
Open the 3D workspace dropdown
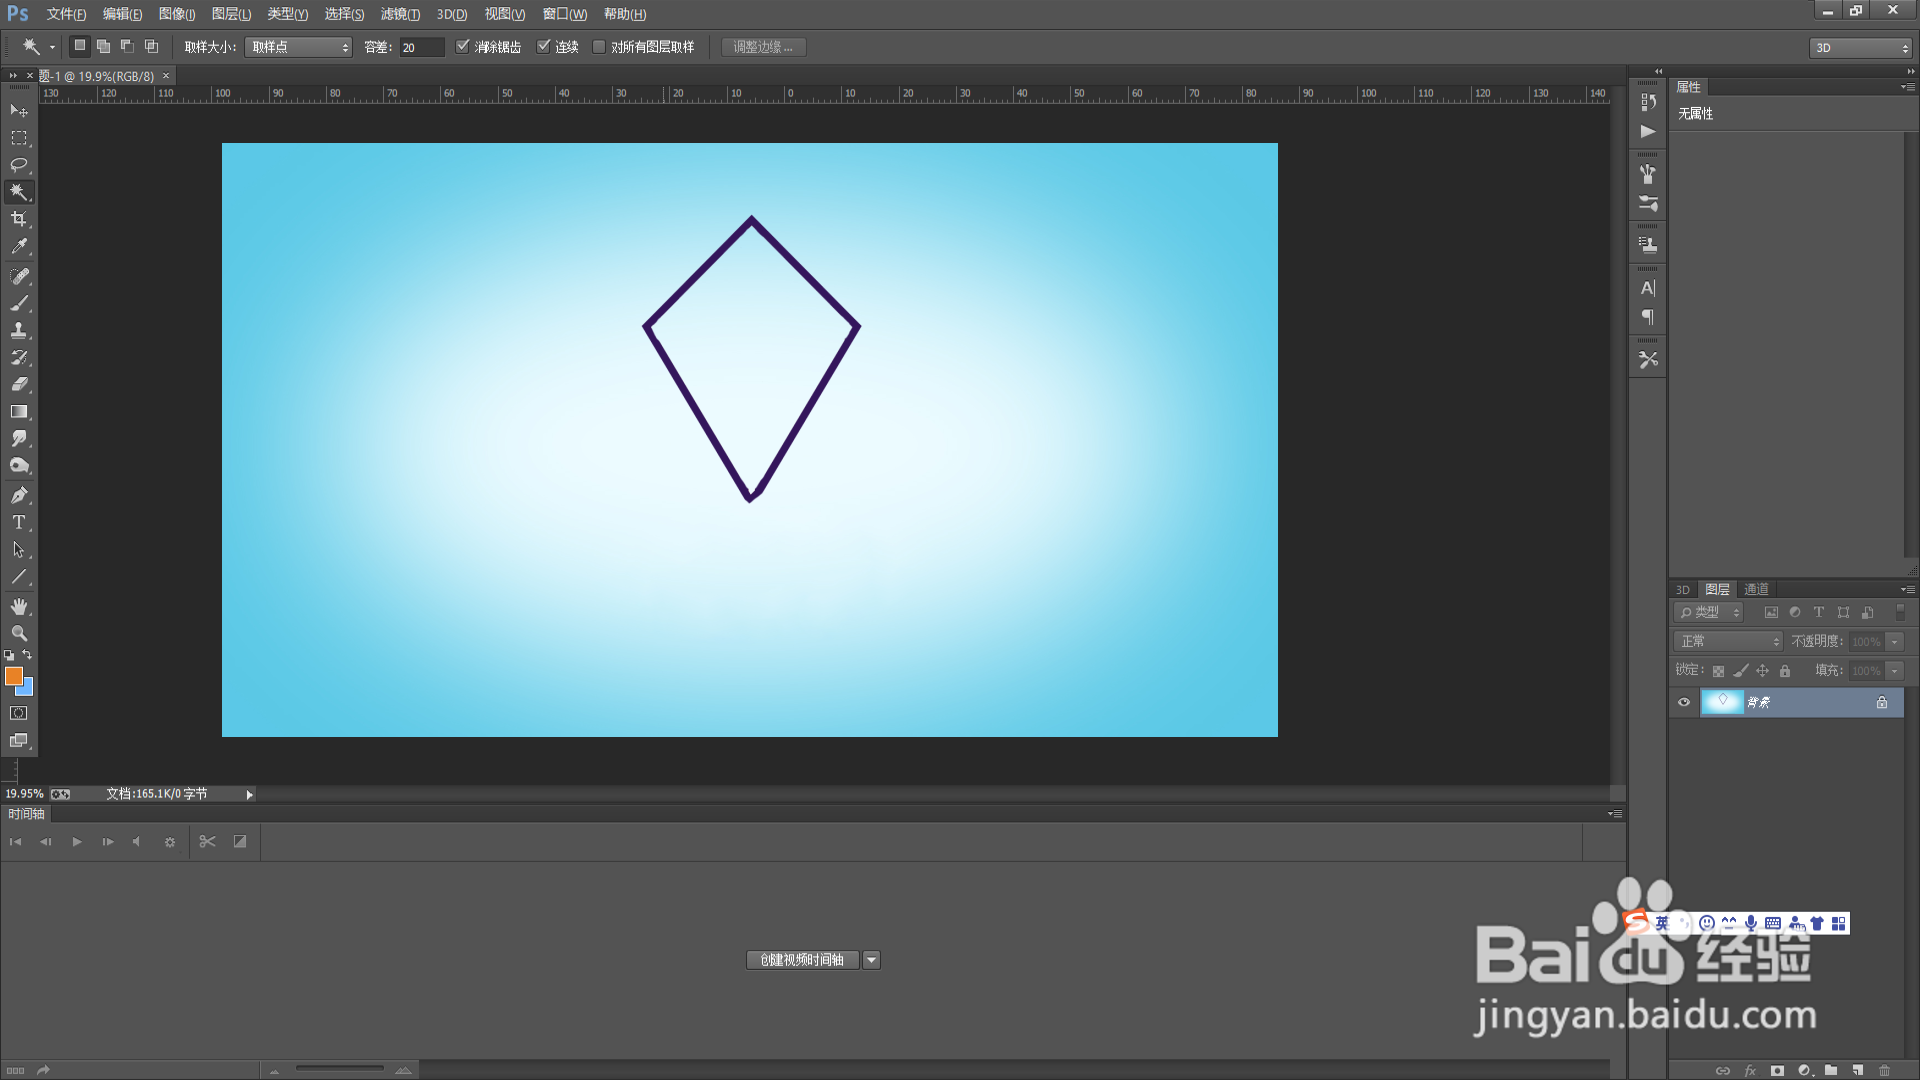point(1861,48)
